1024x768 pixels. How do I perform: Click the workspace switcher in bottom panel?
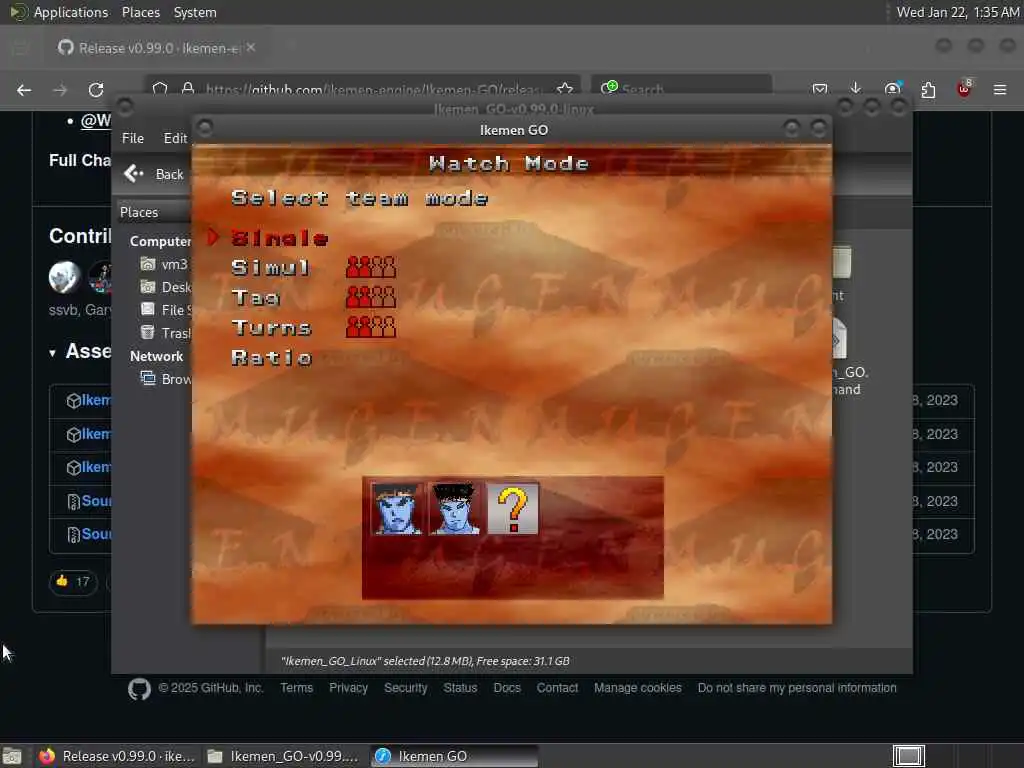click(x=908, y=756)
